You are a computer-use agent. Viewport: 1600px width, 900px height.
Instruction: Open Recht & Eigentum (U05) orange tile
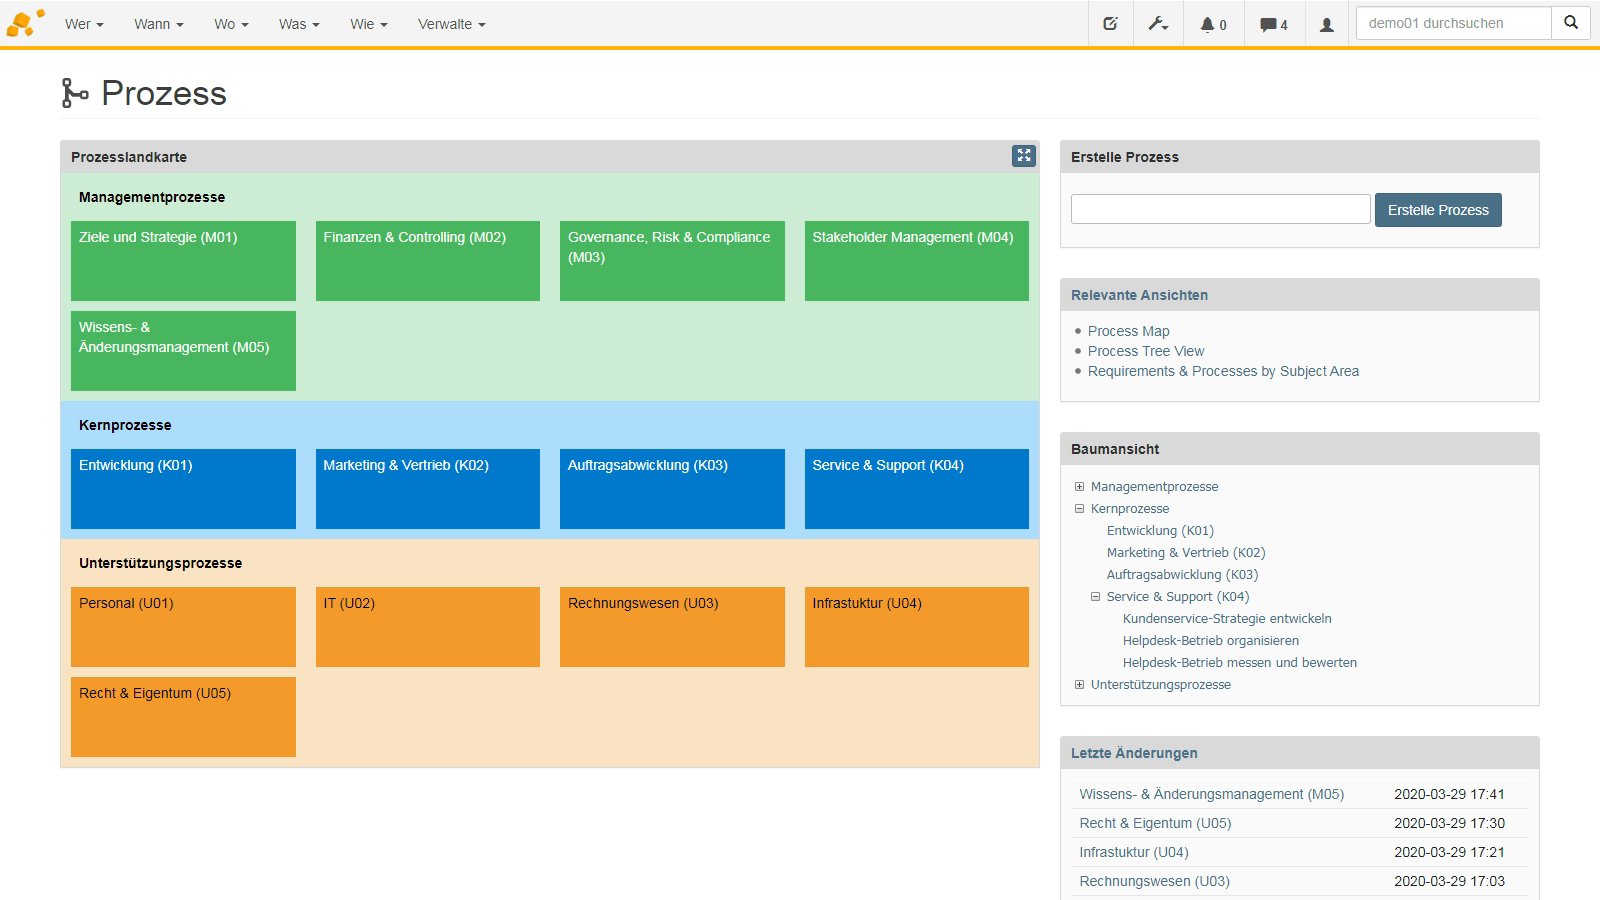click(x=183, y=717)
